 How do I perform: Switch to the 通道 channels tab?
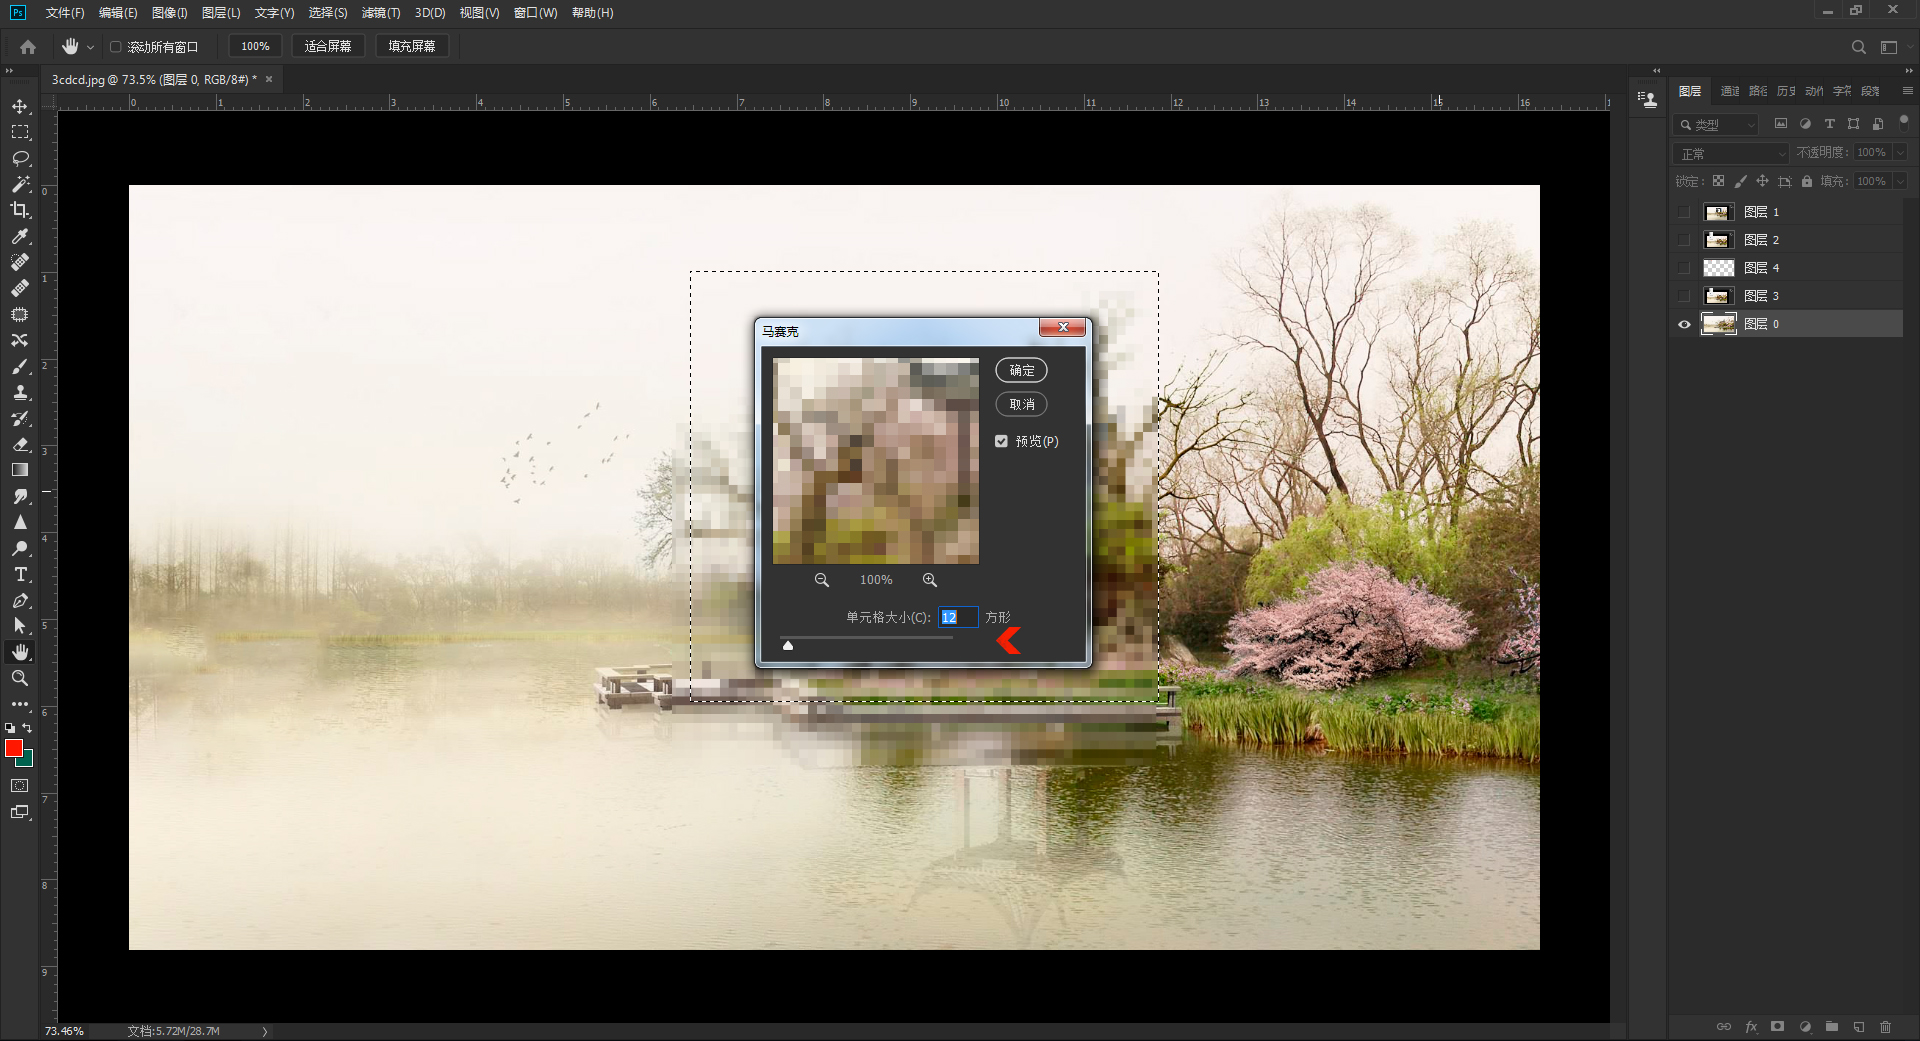click(1729, 91)
